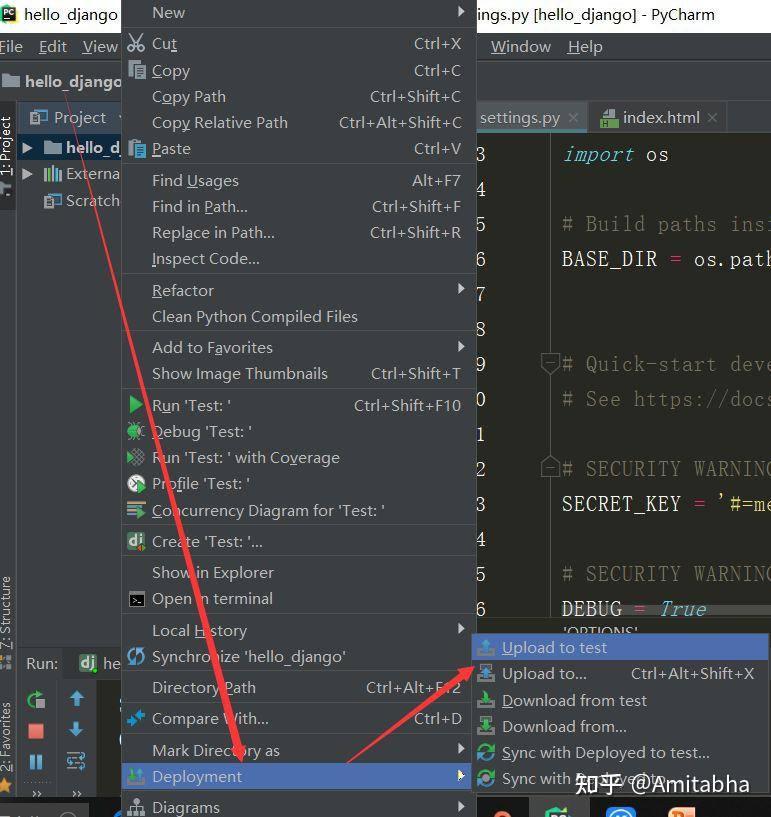The height and width of the screenshot is (817, 771).
Task: Click the blue down arrow in Run panel
Action: (x=76, y=729)
